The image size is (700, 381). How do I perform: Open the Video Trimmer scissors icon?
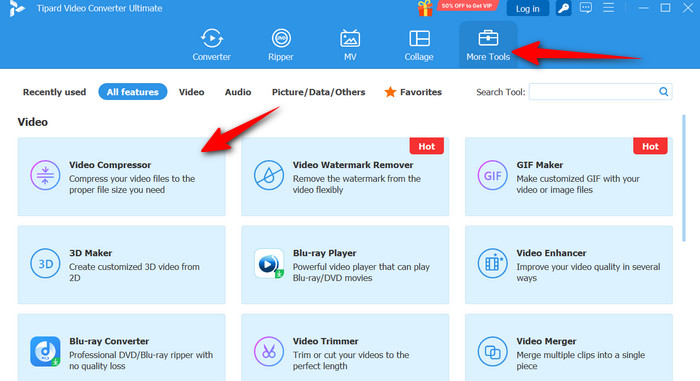[269, 352]
